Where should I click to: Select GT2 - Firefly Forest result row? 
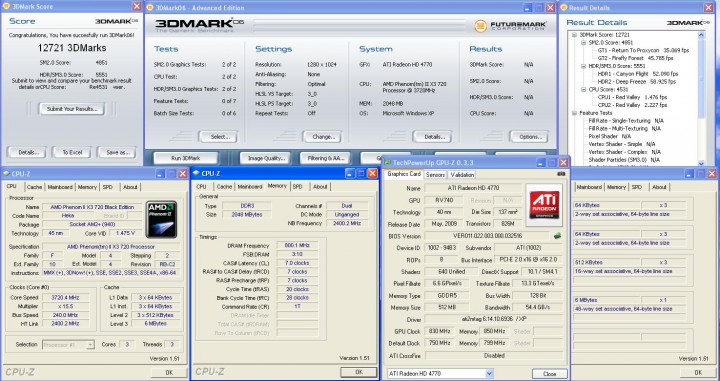(636, 58)
